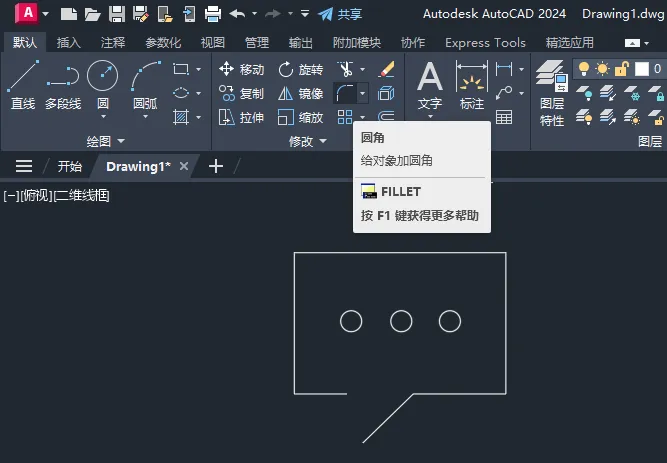Switch to the Annotate (注释) ribbon tab
Screen dimensions: 667x463
point(113,43)
